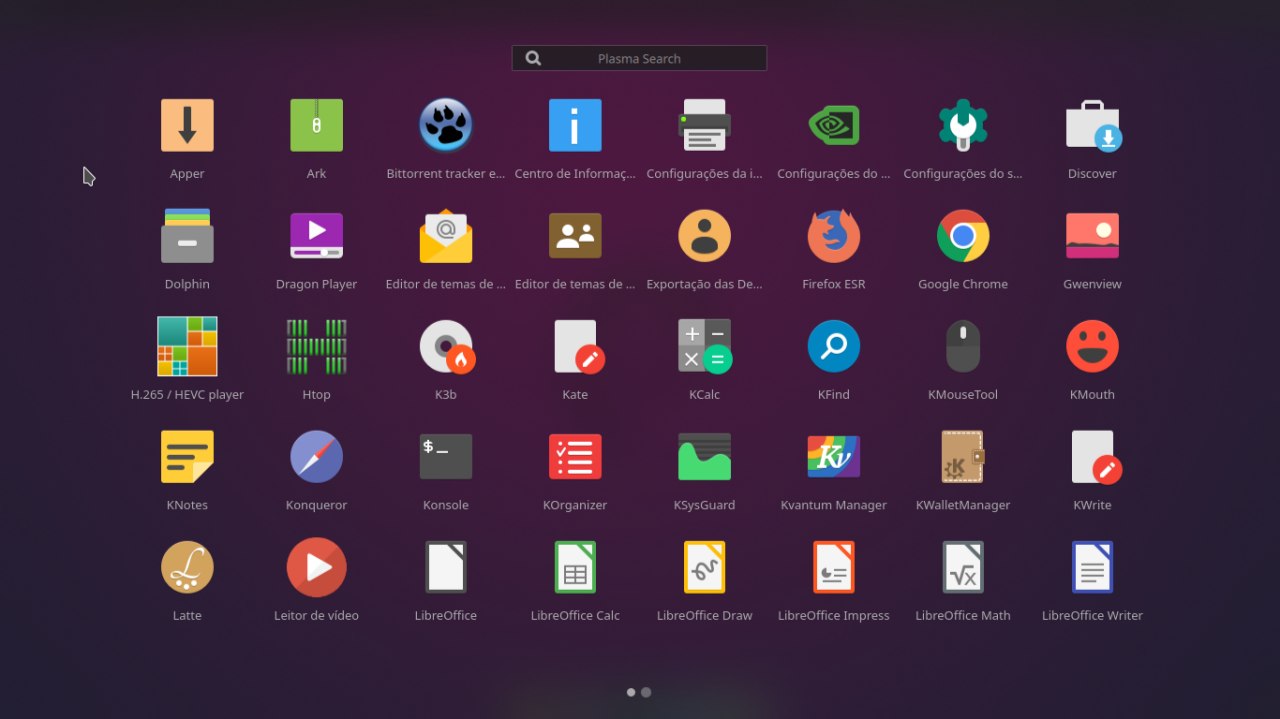Launch the KCalc calculator
Viewport: 1280px width, 719px height.
[x=704, y=346]
